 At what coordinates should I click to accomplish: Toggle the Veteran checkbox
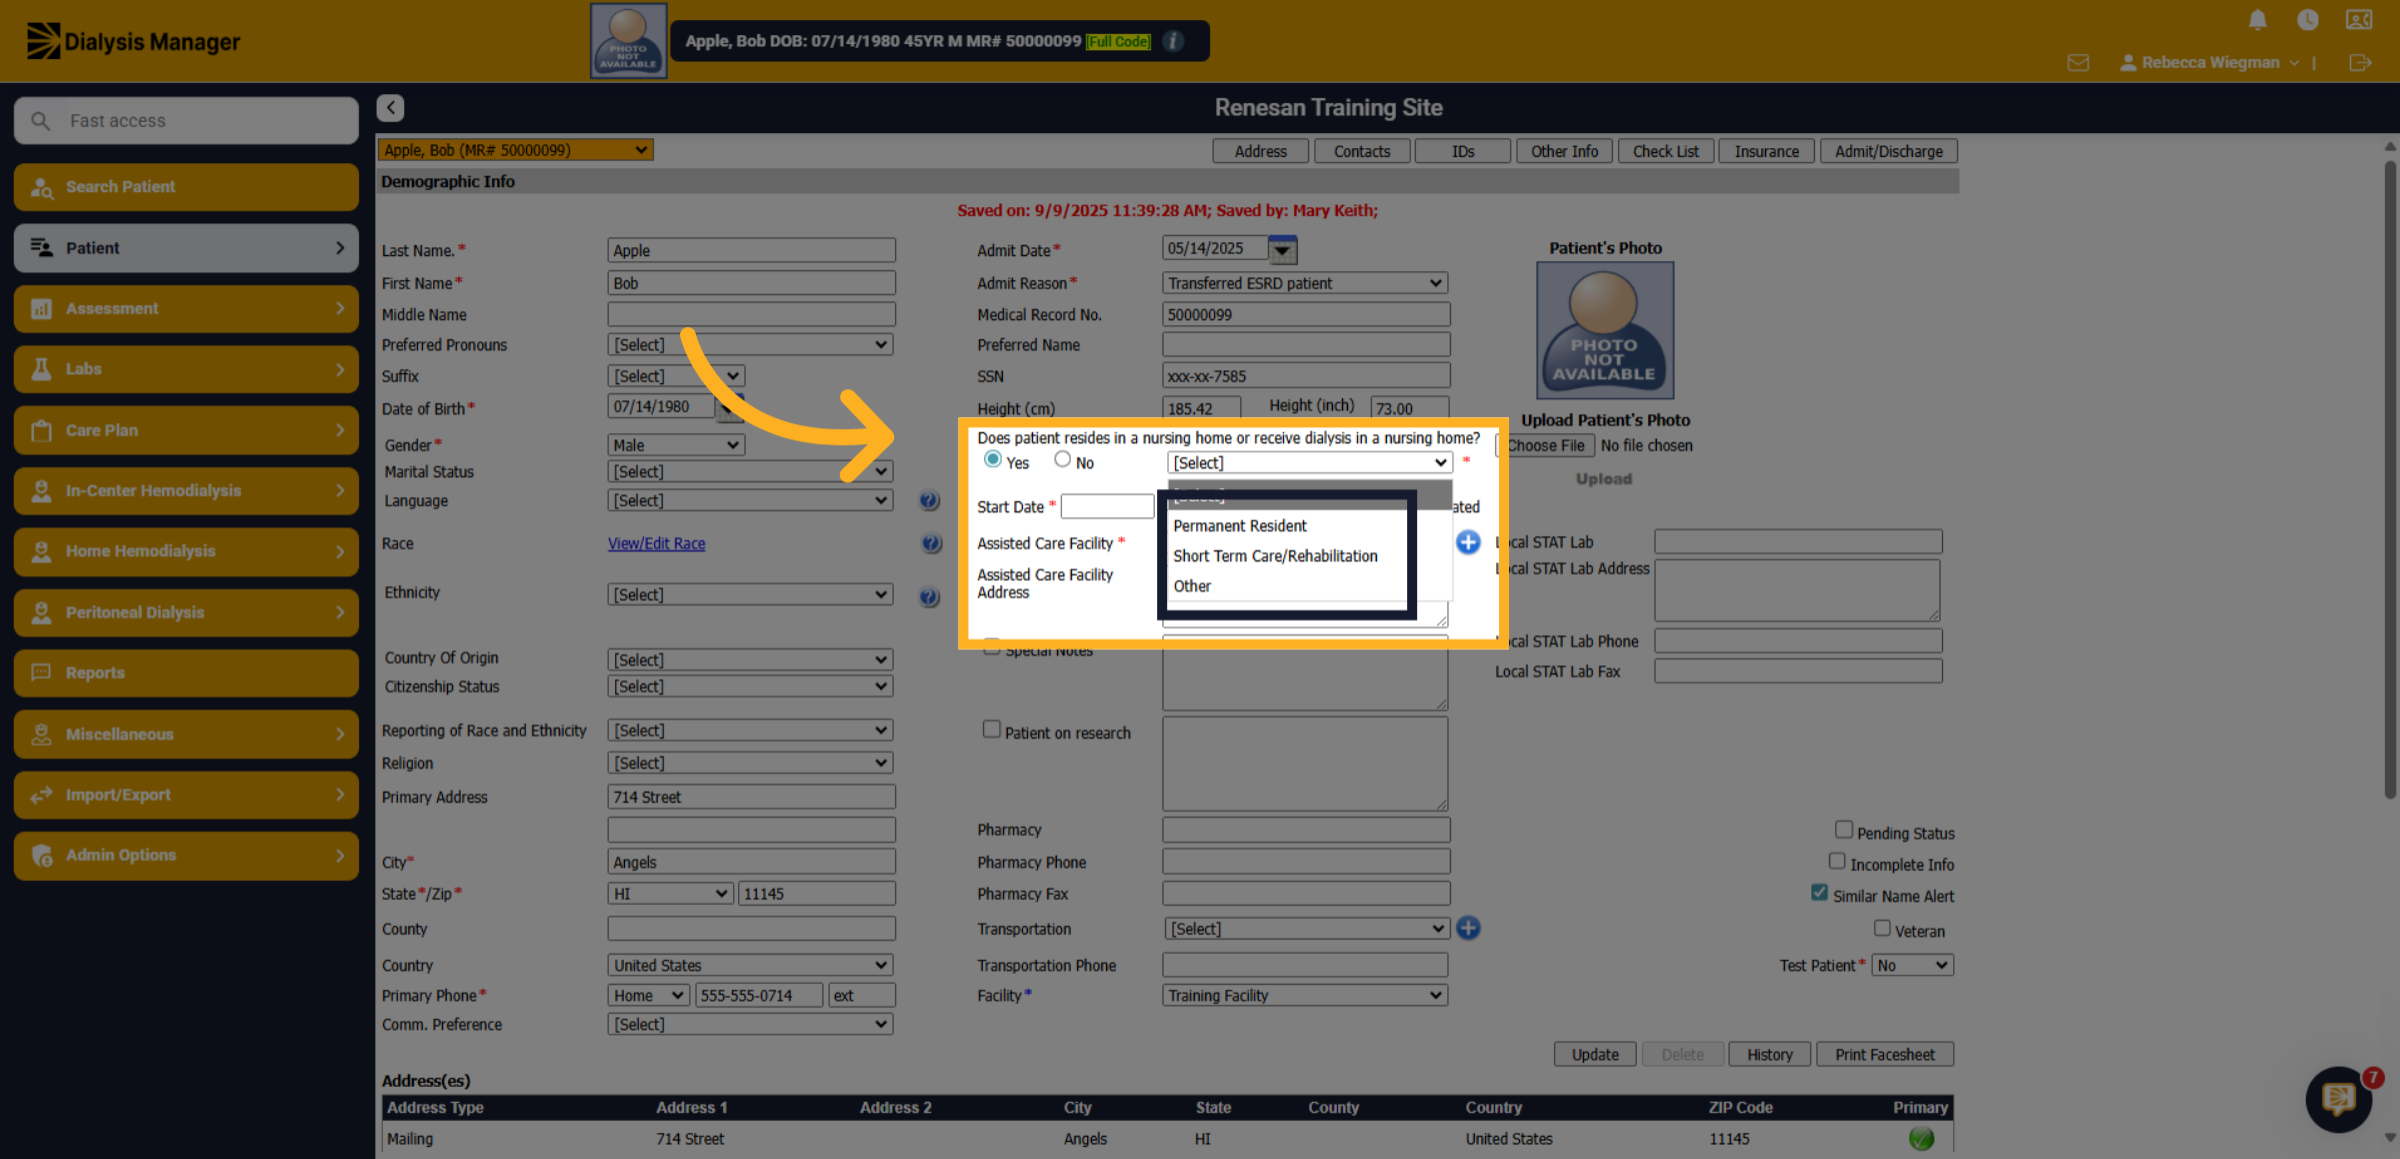click(1882, 928)
